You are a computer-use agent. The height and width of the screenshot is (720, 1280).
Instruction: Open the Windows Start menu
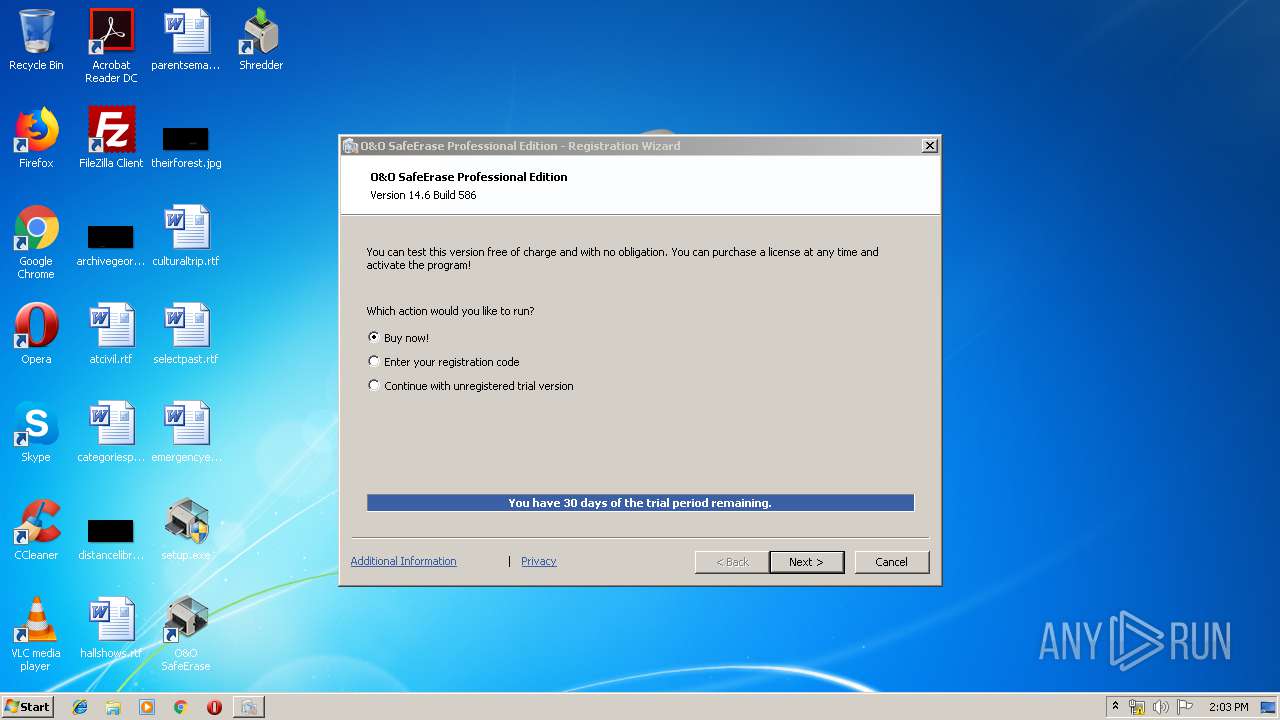tap(27, 707)
